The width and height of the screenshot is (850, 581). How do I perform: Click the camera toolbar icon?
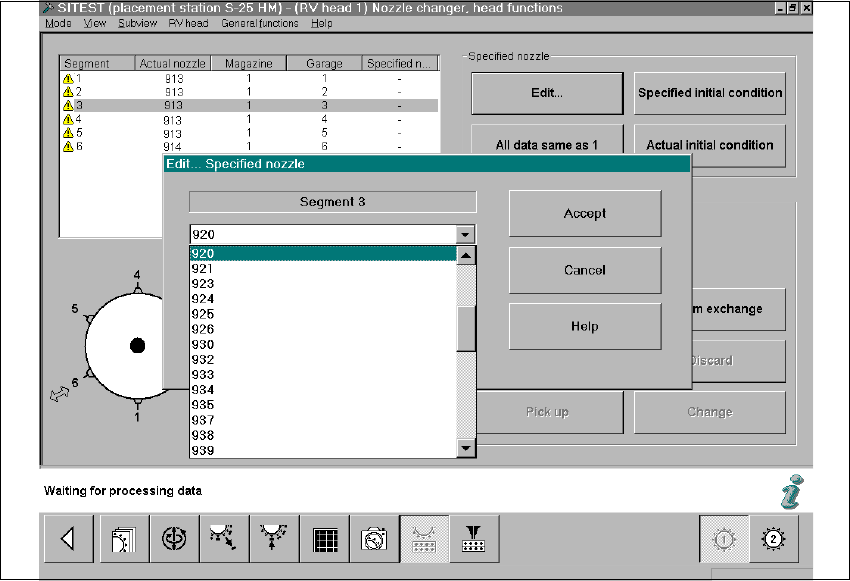click(374, 540)
